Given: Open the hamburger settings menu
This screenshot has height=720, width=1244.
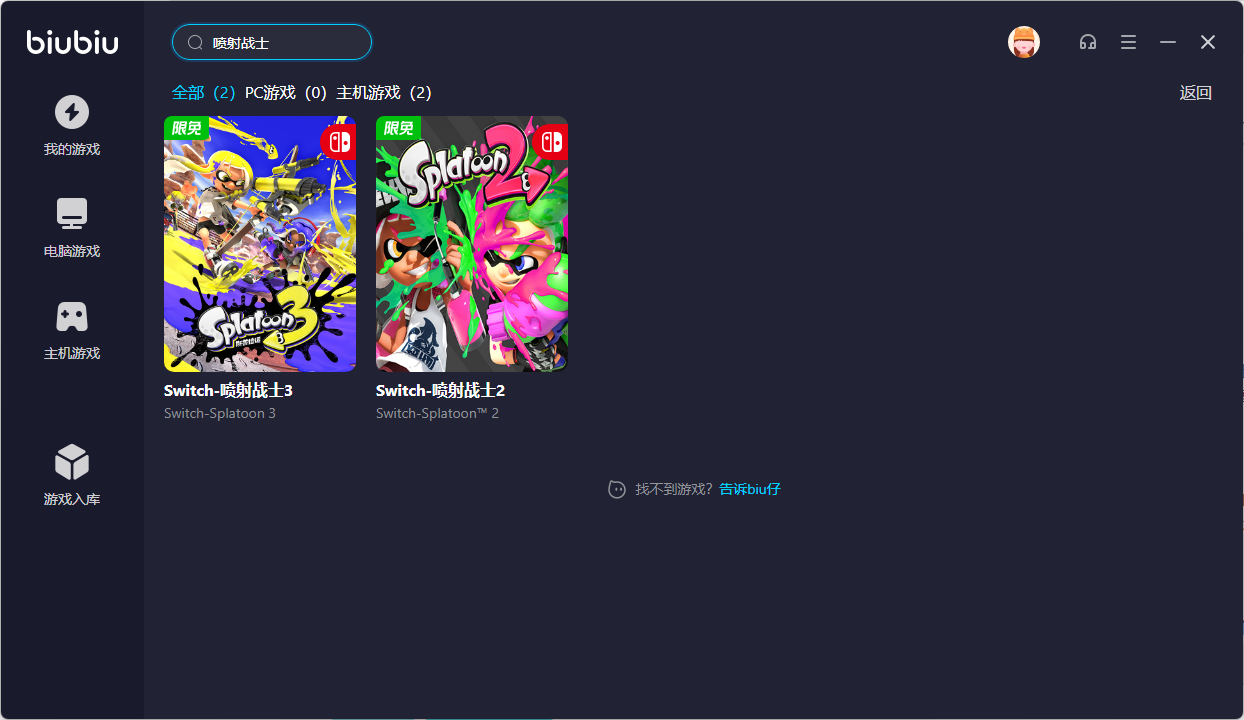Looking at the screenshot, I should [x=1128, y=42].
